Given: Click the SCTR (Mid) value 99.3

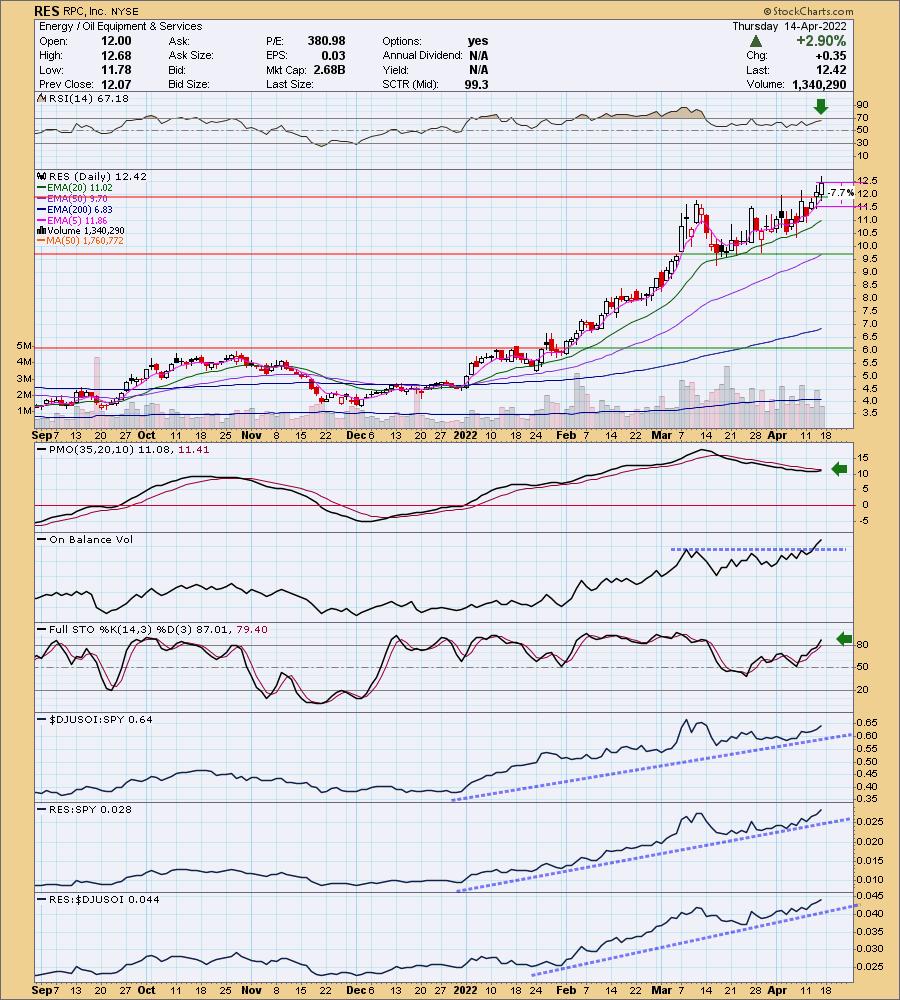Looking at the screenshot, I should point(476,84).
